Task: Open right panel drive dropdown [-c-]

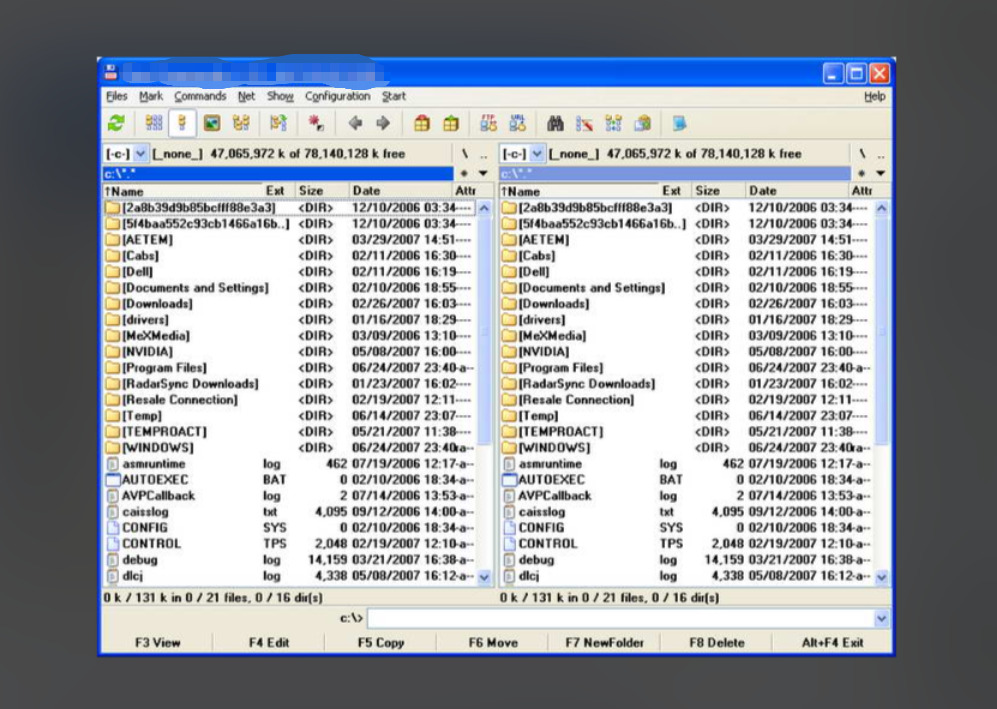Action: pyautogui.click(x=537, y=154)
